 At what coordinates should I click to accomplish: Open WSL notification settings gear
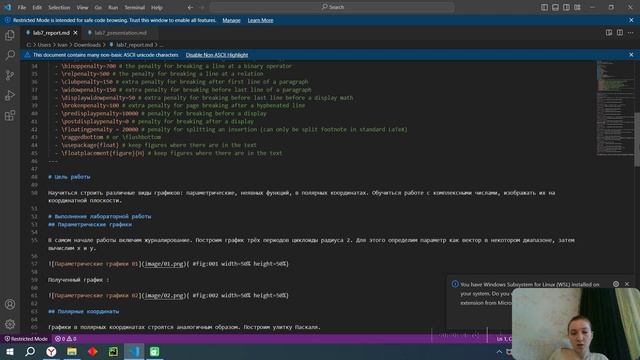(616, 284)
